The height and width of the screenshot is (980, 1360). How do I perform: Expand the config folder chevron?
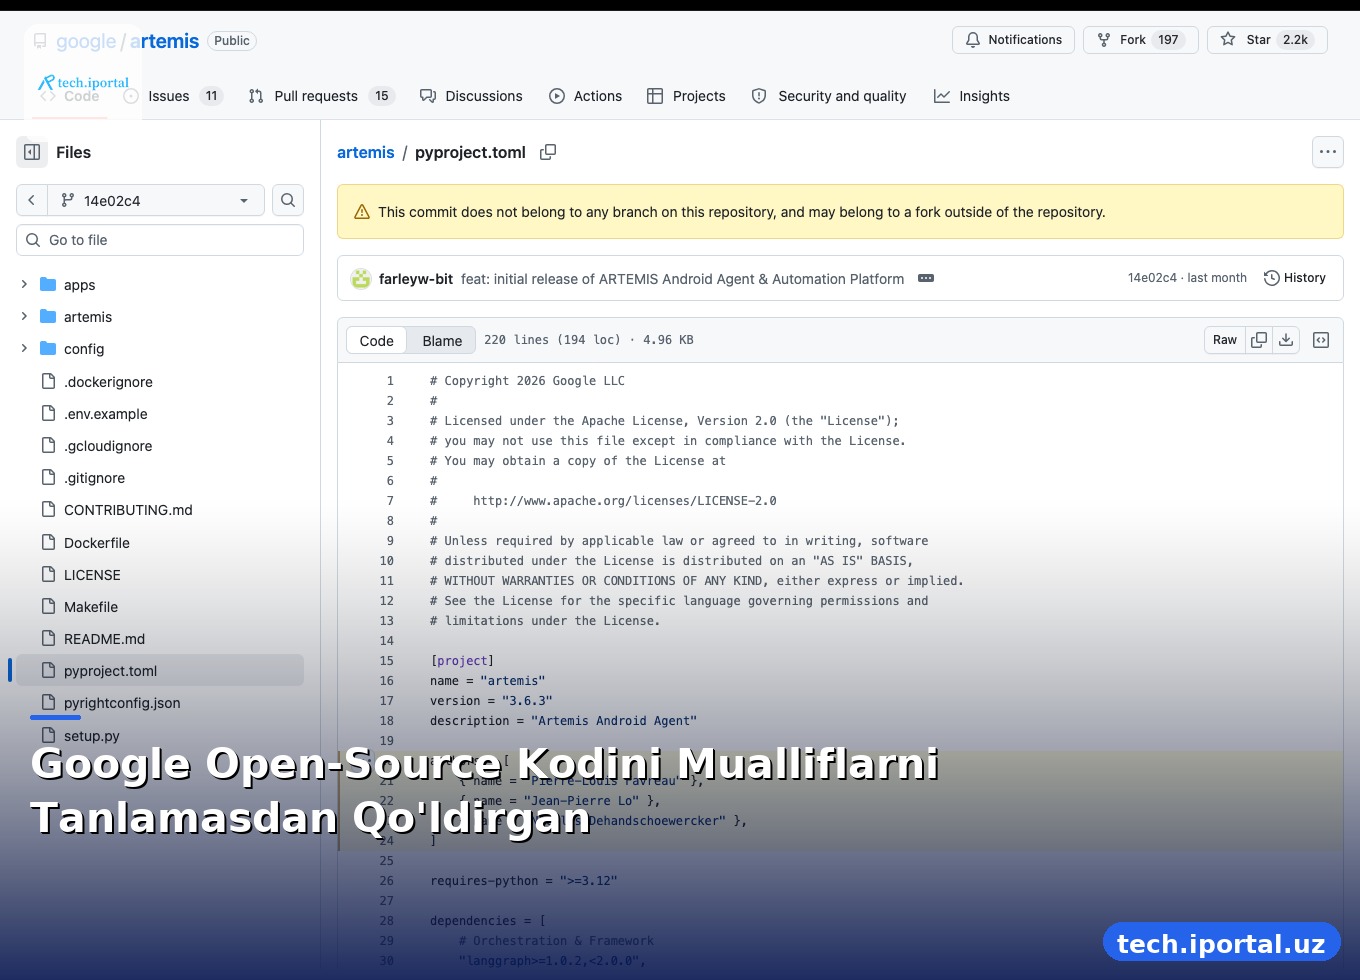pyautogui.click(x=24, y=349)
